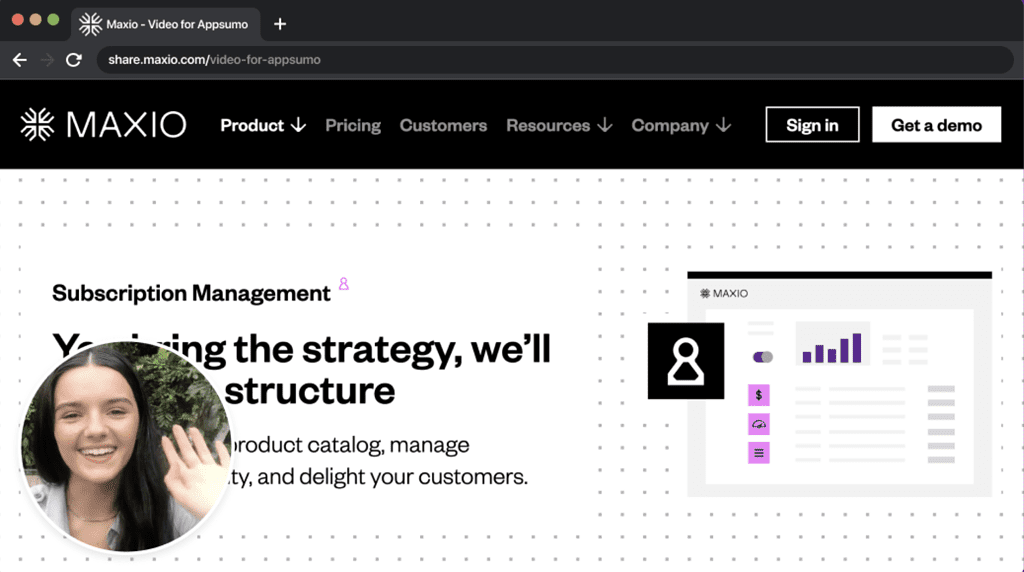
Task: Click the pink dollar sign icon
Action: 759,396
